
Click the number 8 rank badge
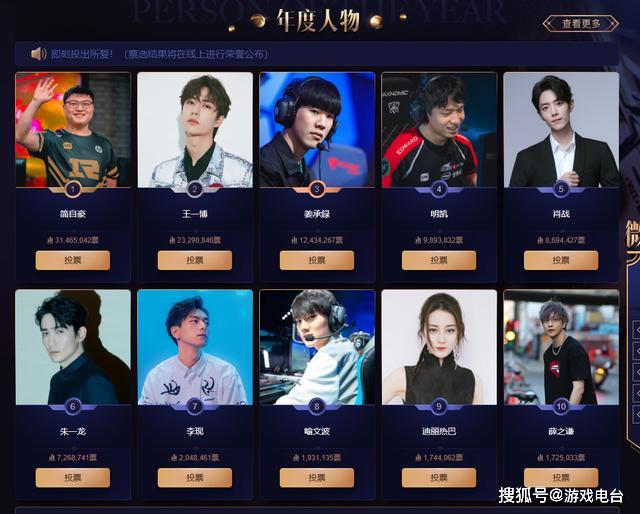click(x=317, y=406)
